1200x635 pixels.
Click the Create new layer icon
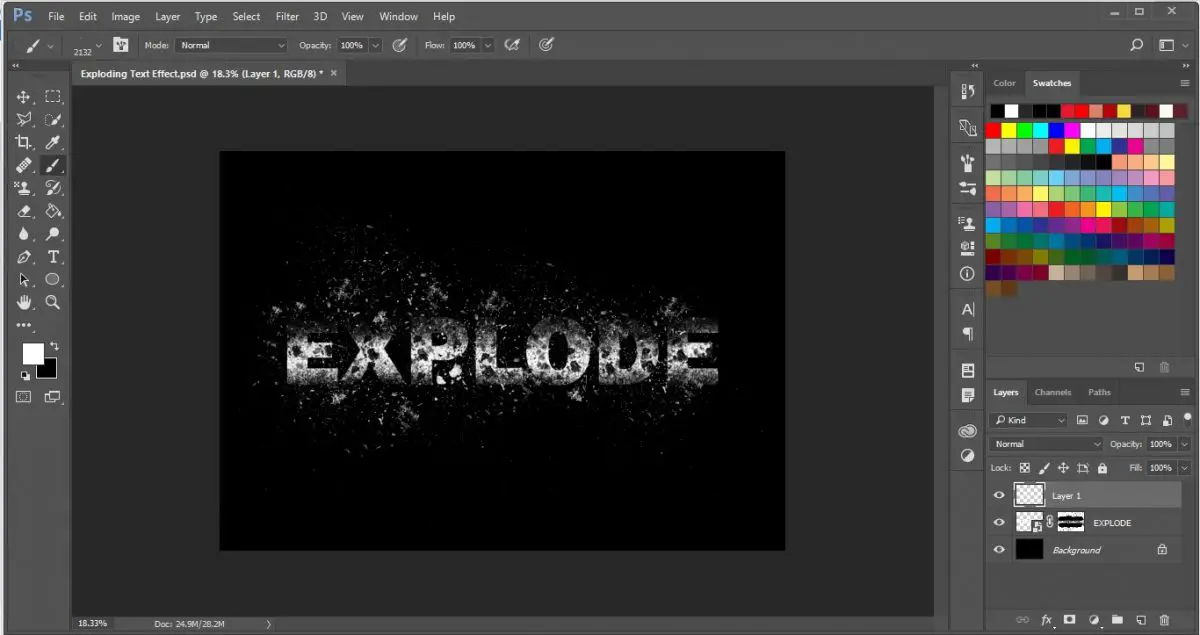pyautogui.click(x=1141, y=619)
